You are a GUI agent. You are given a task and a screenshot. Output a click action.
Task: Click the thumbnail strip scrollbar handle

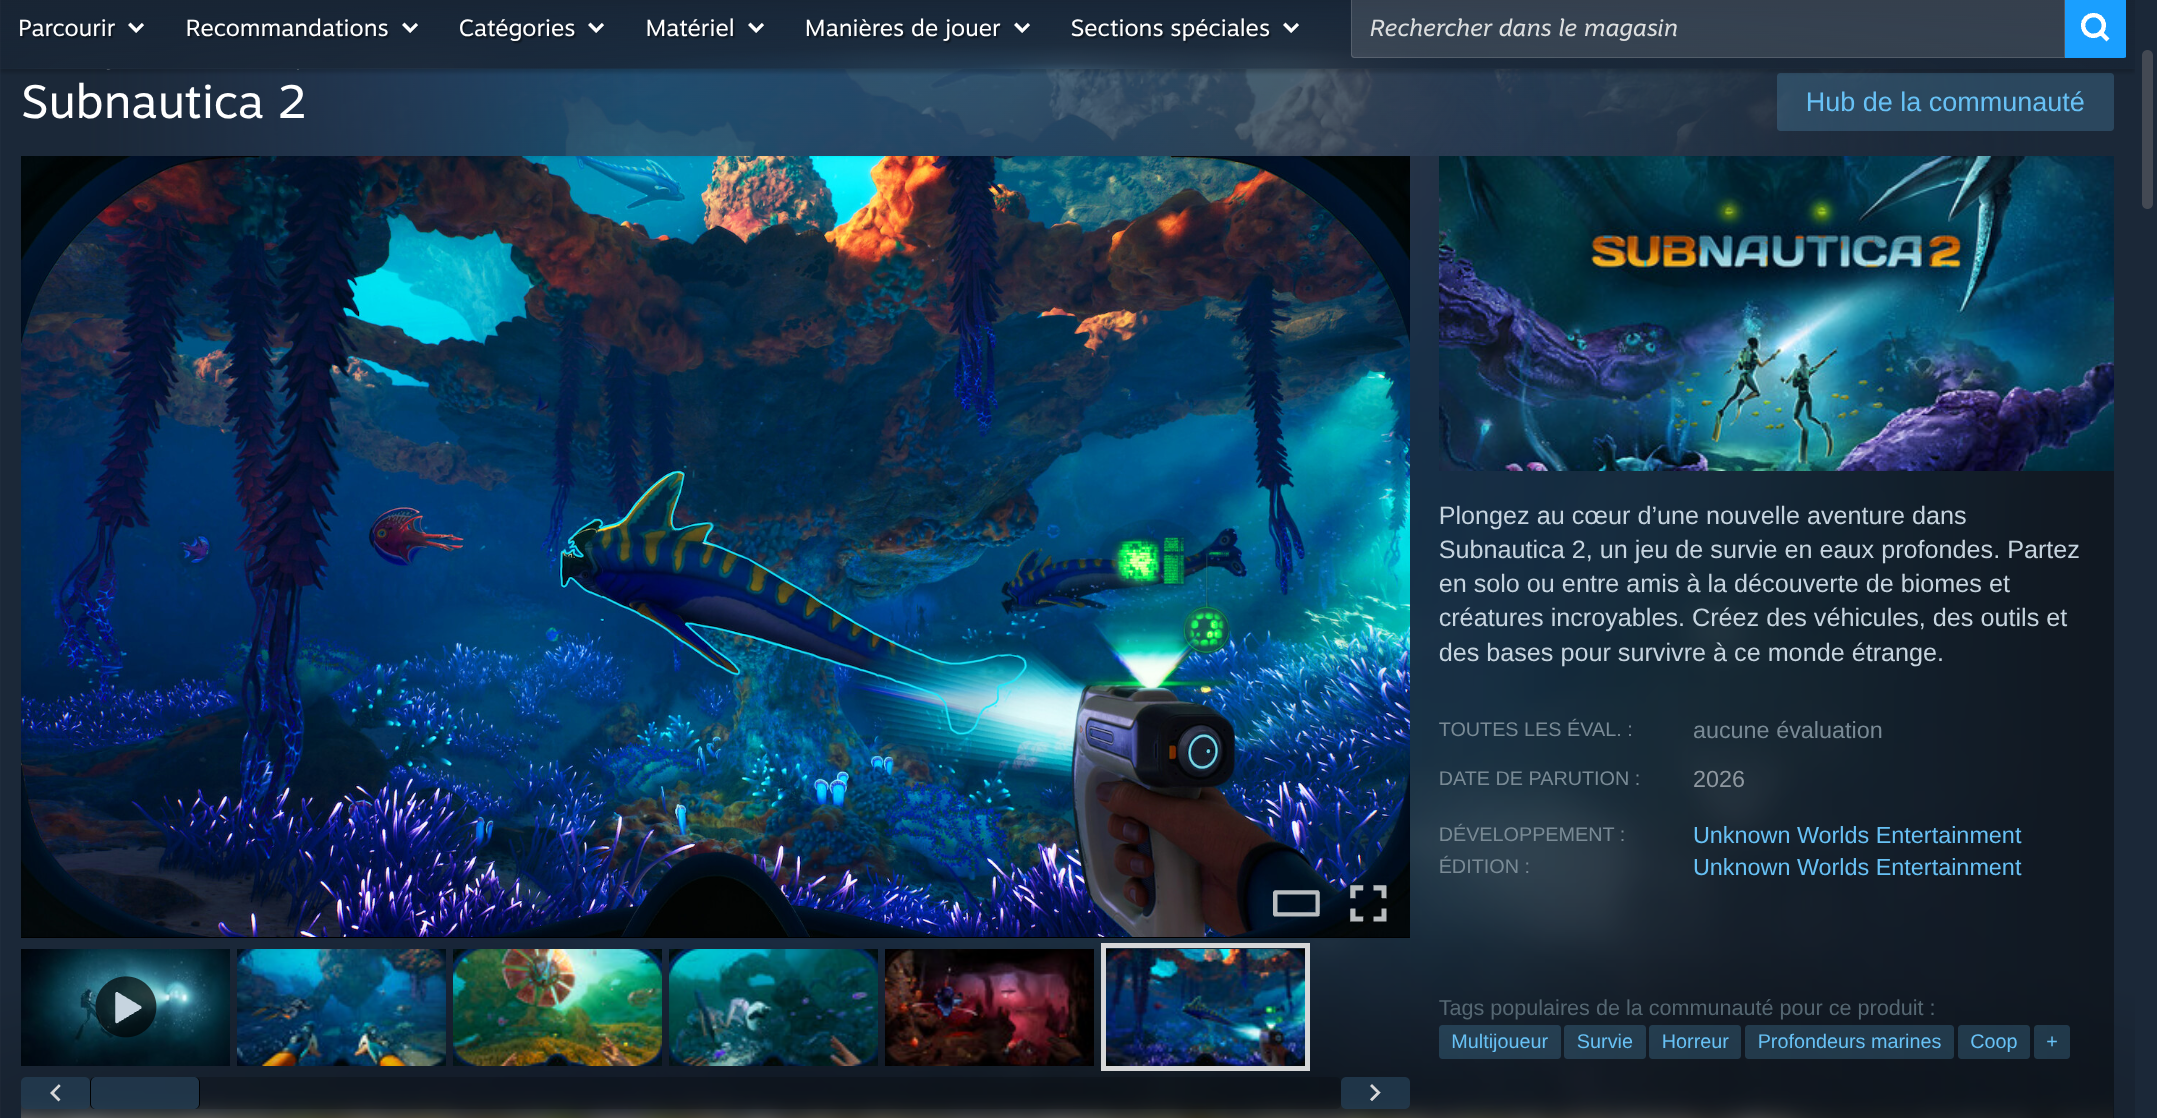coord(145,1092)
